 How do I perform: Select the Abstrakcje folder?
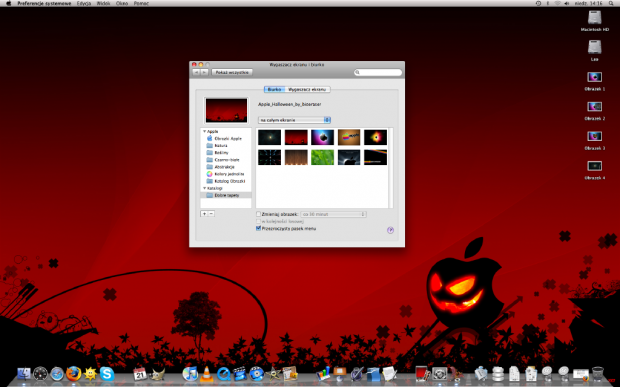tap(226, 167)
